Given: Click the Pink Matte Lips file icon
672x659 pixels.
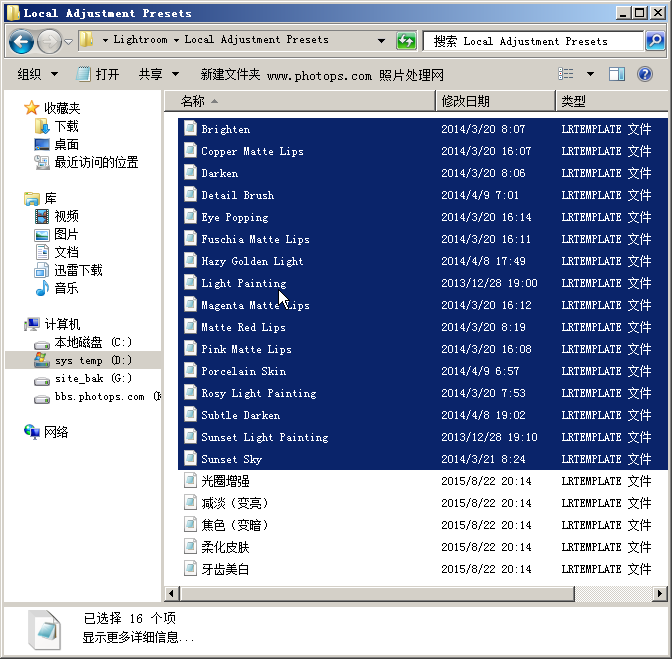Looking at the screenshot, I should 190,348.
